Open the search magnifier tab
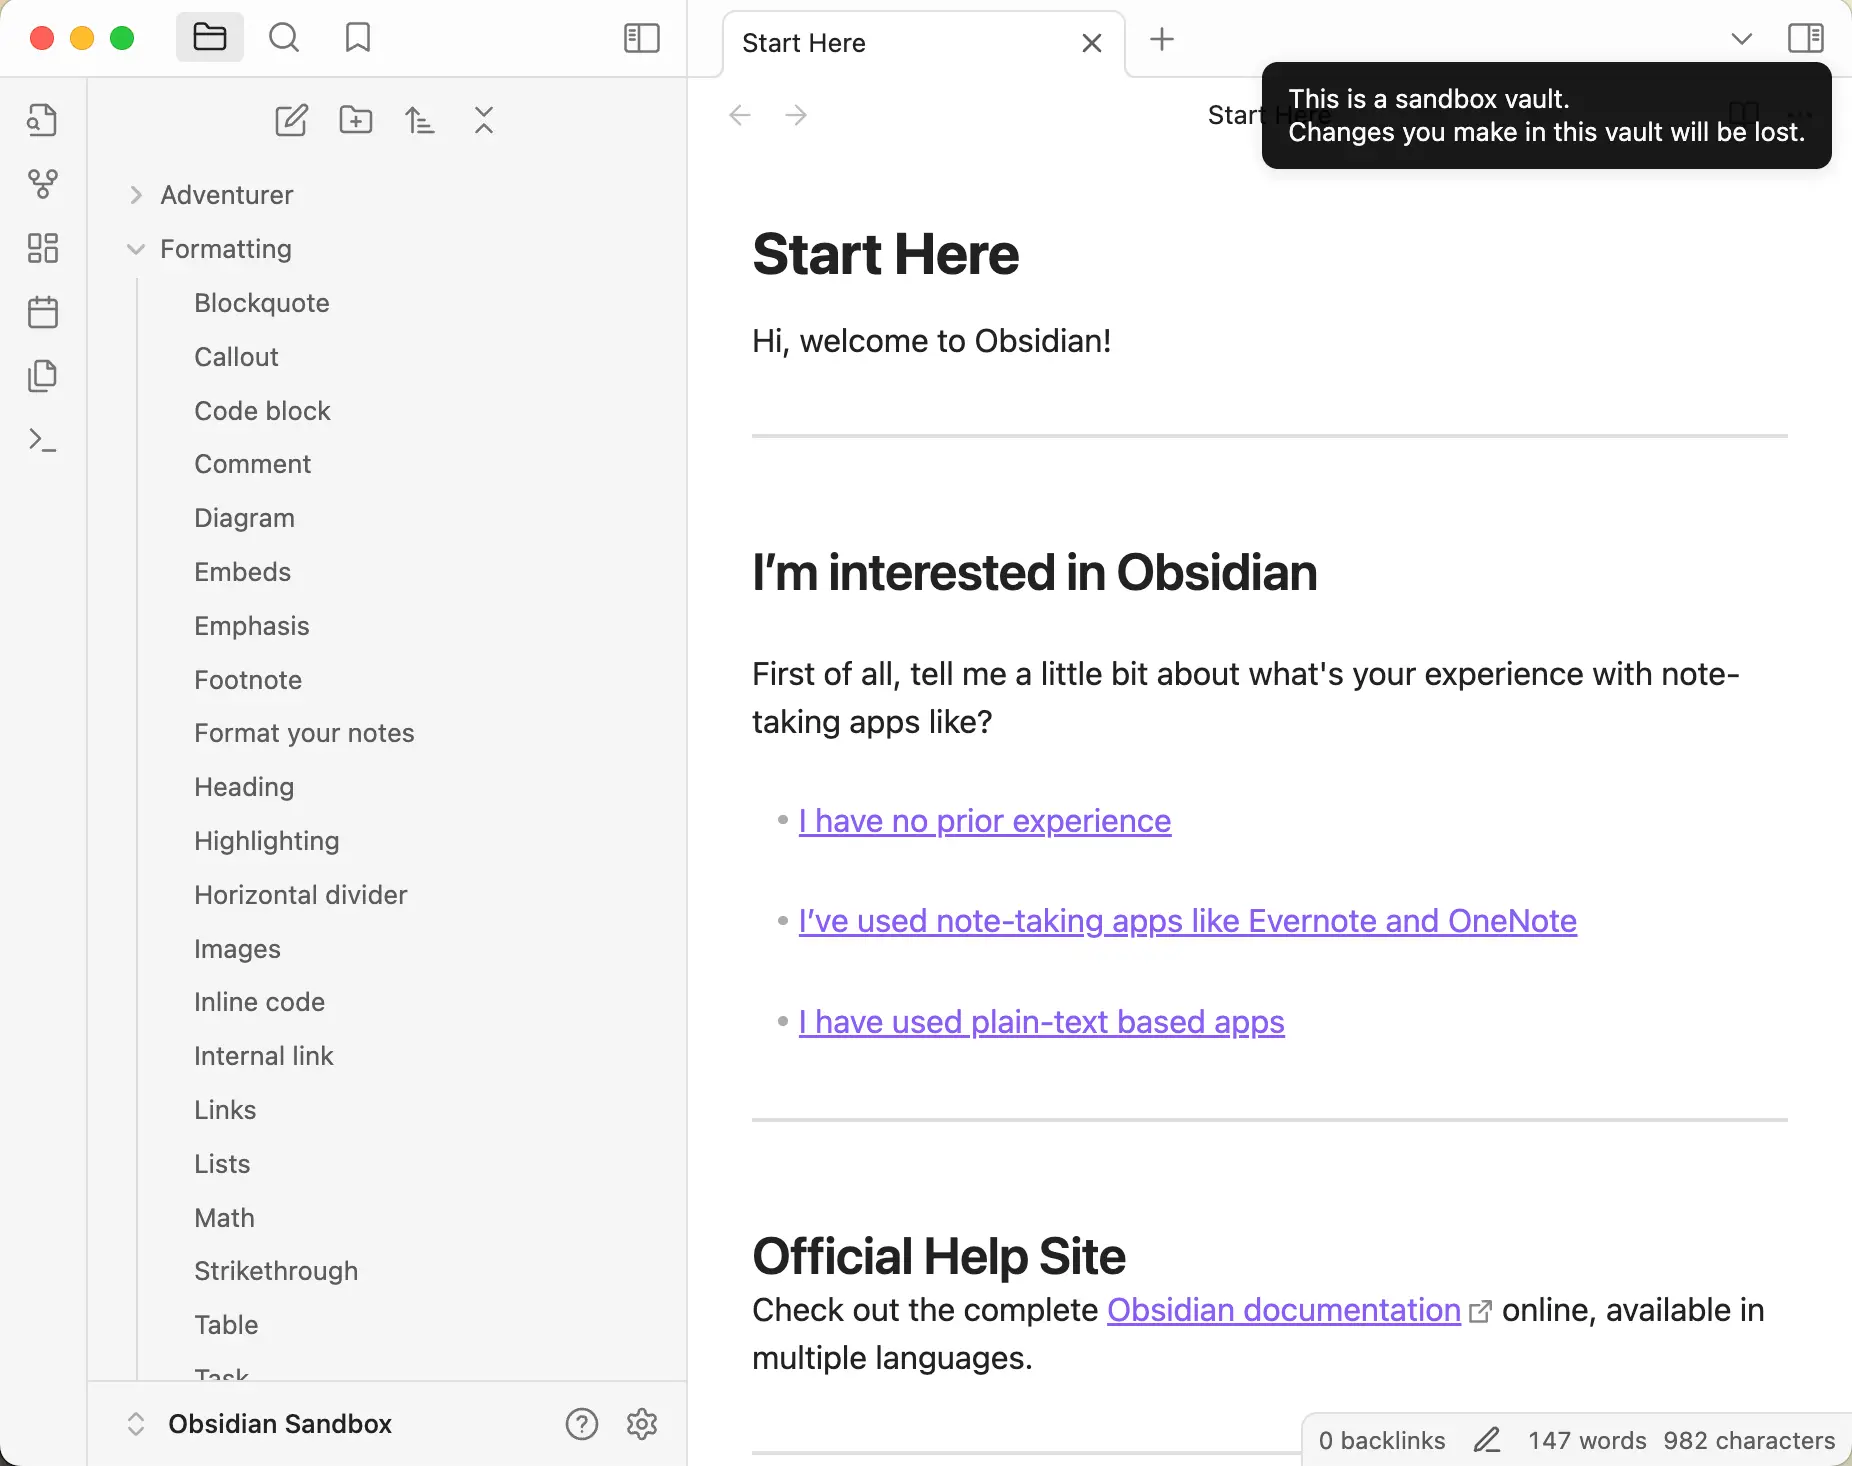This screenshot has height=1466, width=1852. pyautogui.click(x=284, y=38)
